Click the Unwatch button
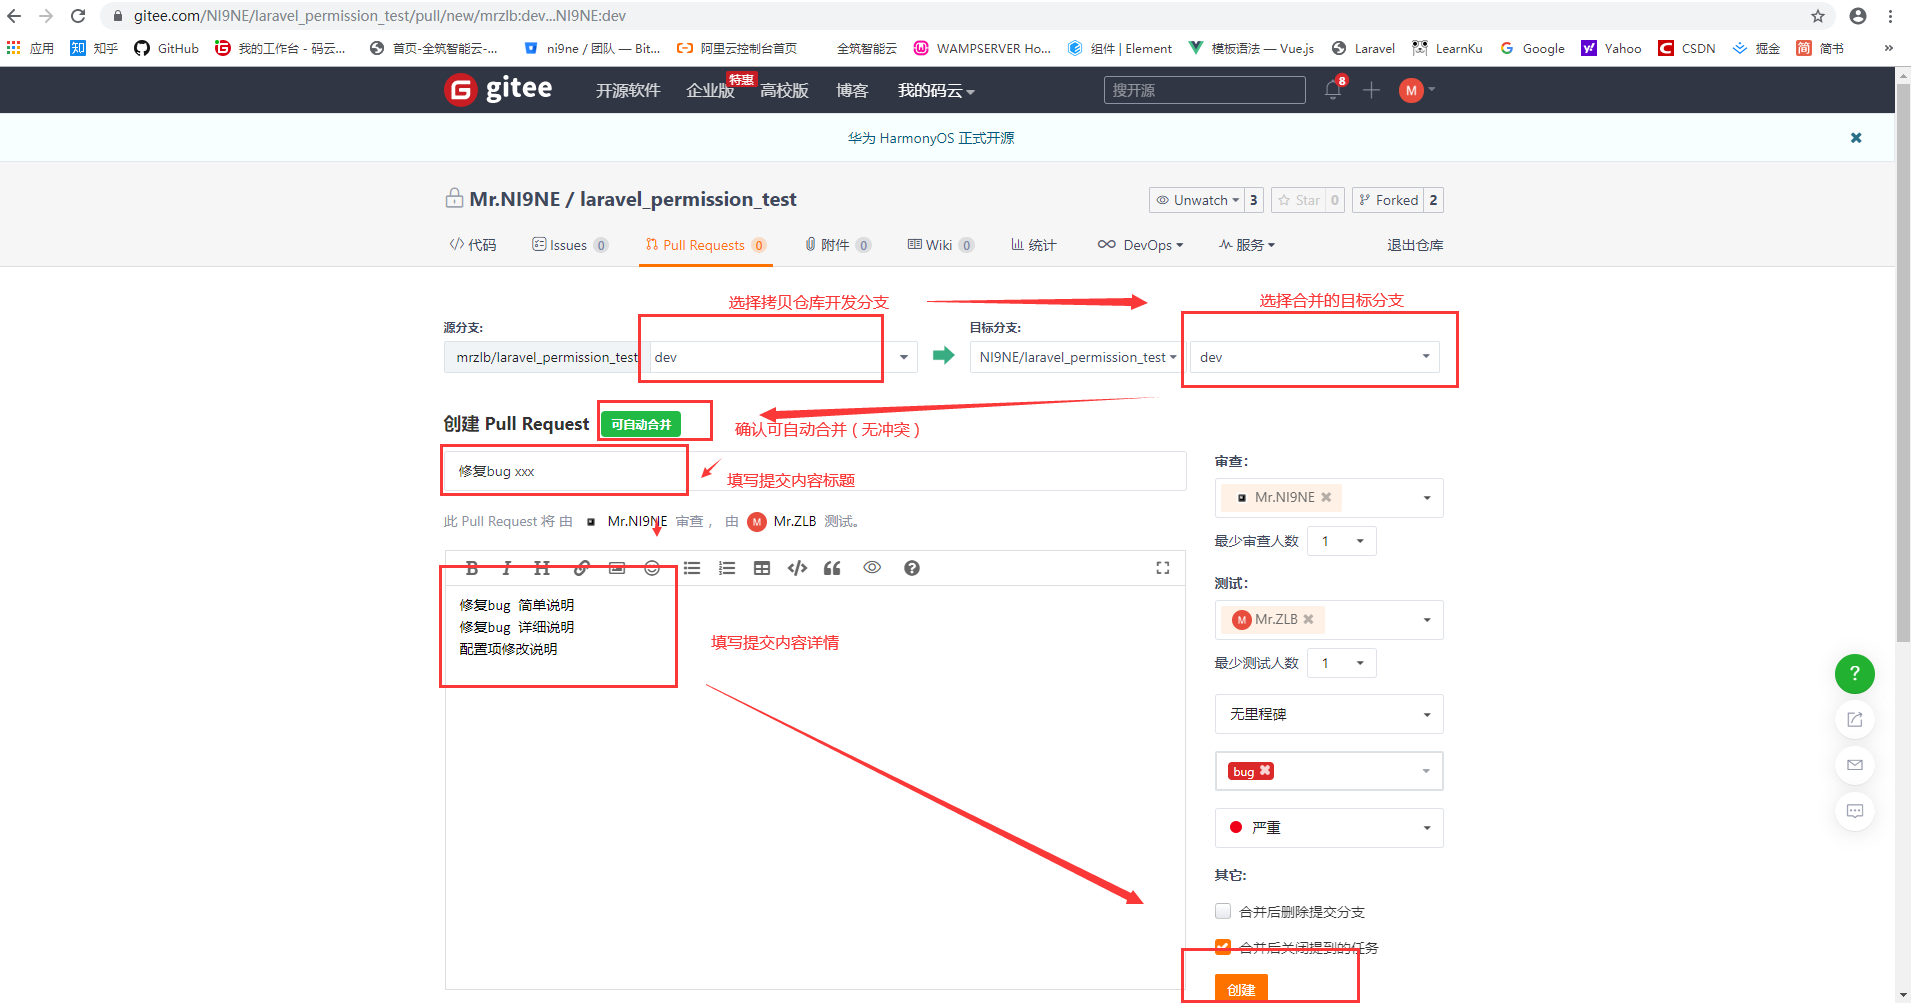This screenshot has width=1911, height=1003. [x=1197, y=200]
